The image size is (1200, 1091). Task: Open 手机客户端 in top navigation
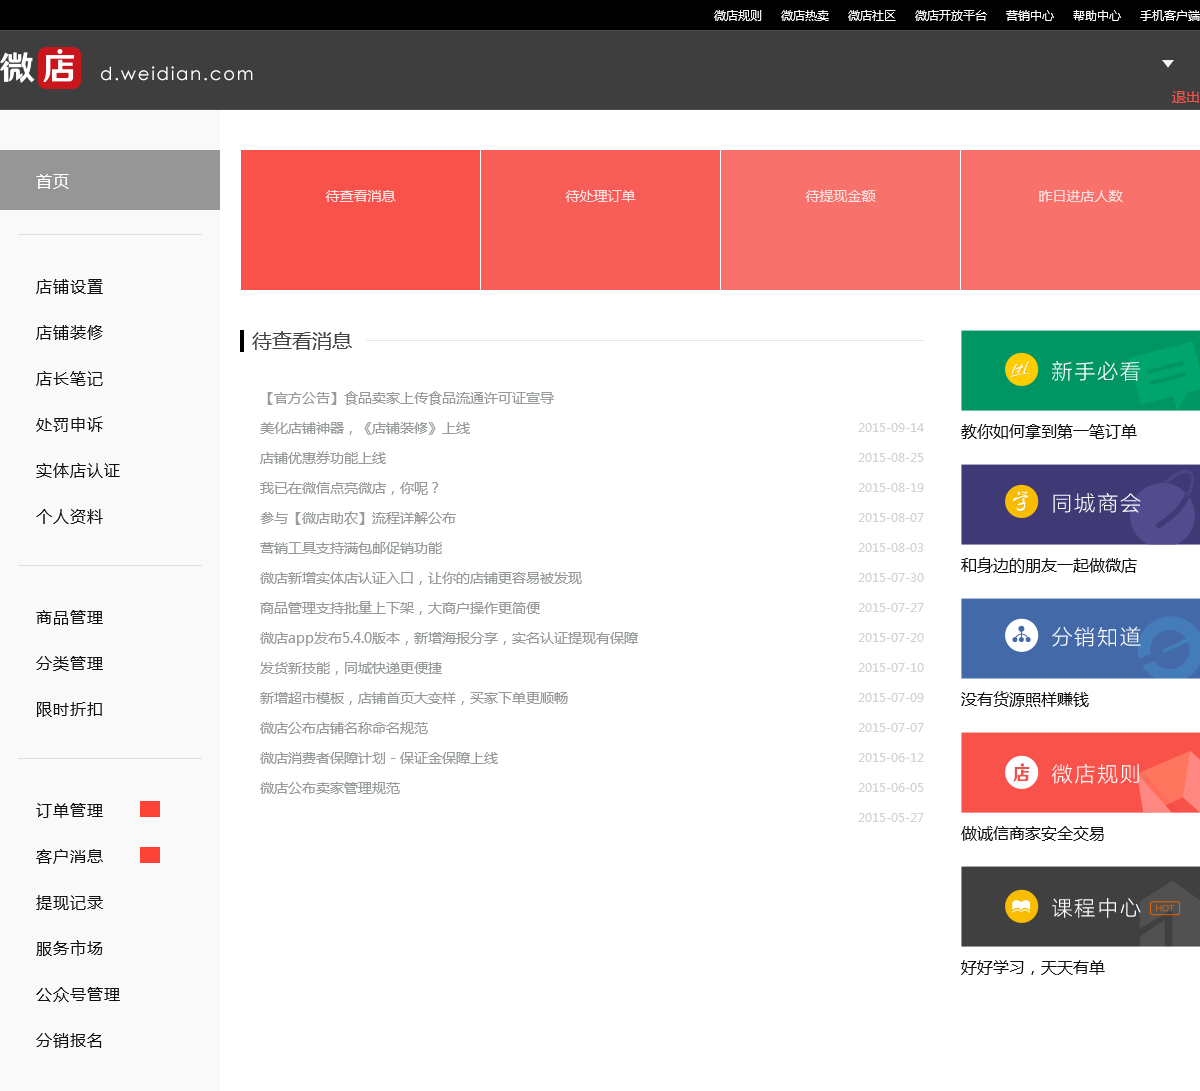click(1170, 15)
